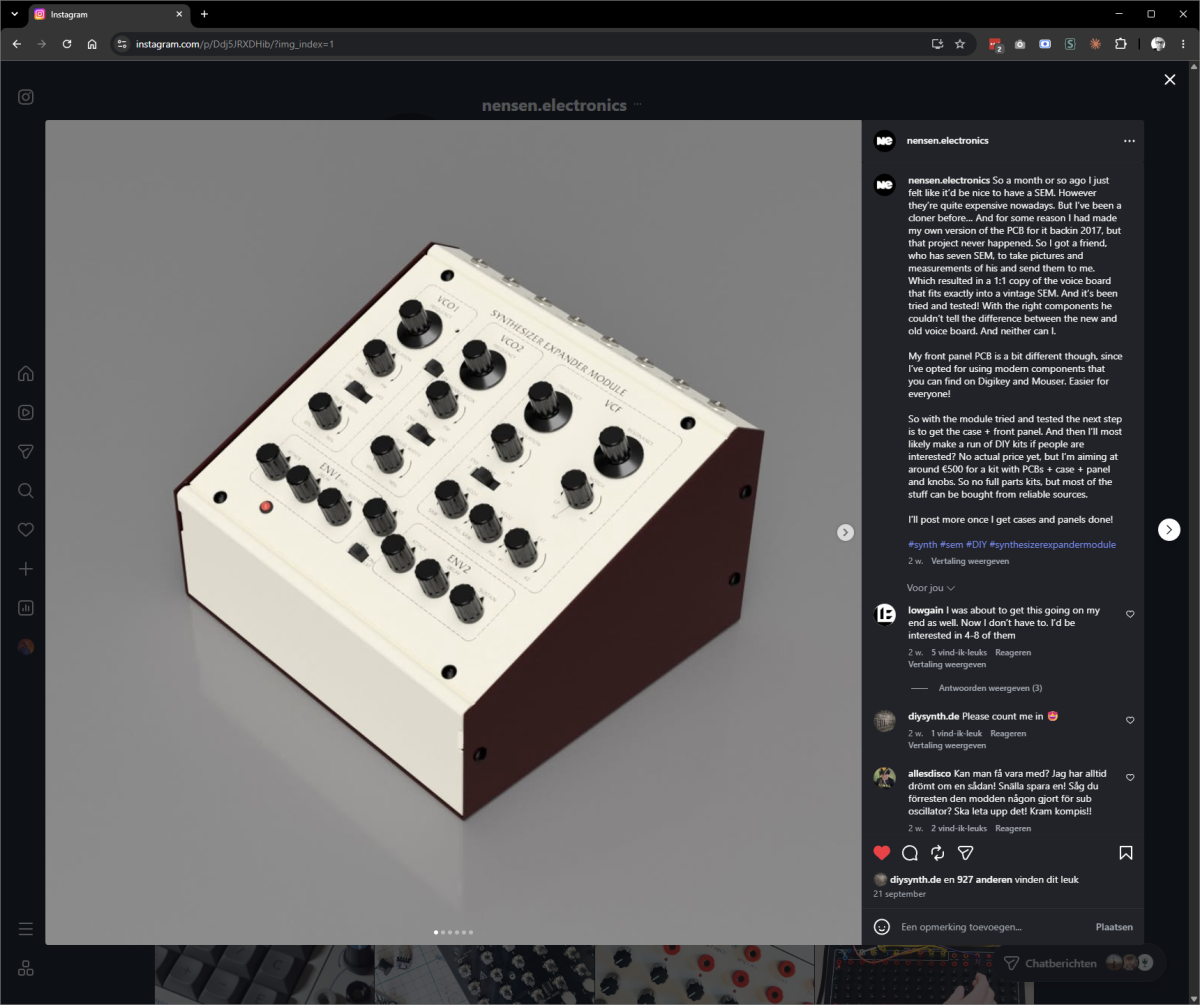Reload the page in Chrome
The width and height of the screenshot is (1200, 1005).
coord(67,44)
